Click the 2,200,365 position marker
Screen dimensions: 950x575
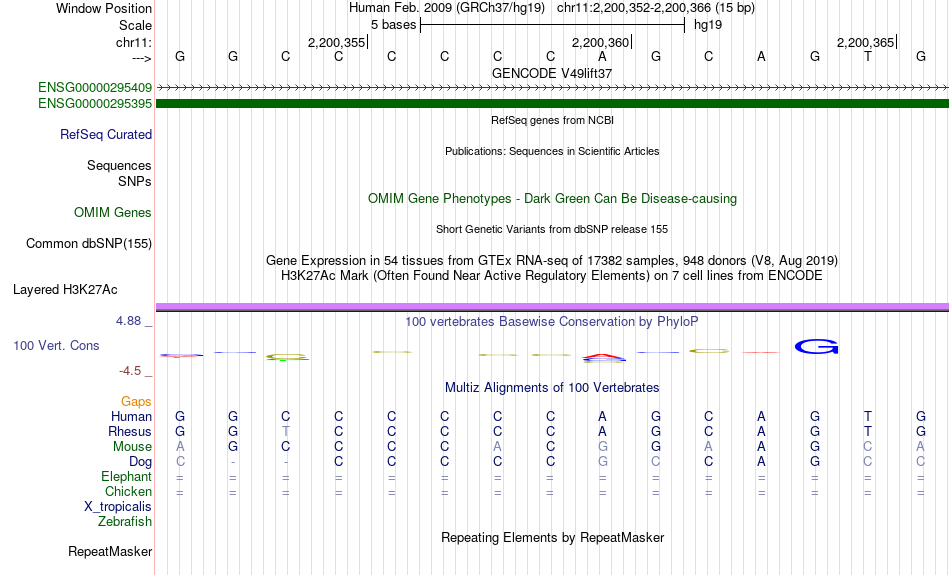[866, 42]
